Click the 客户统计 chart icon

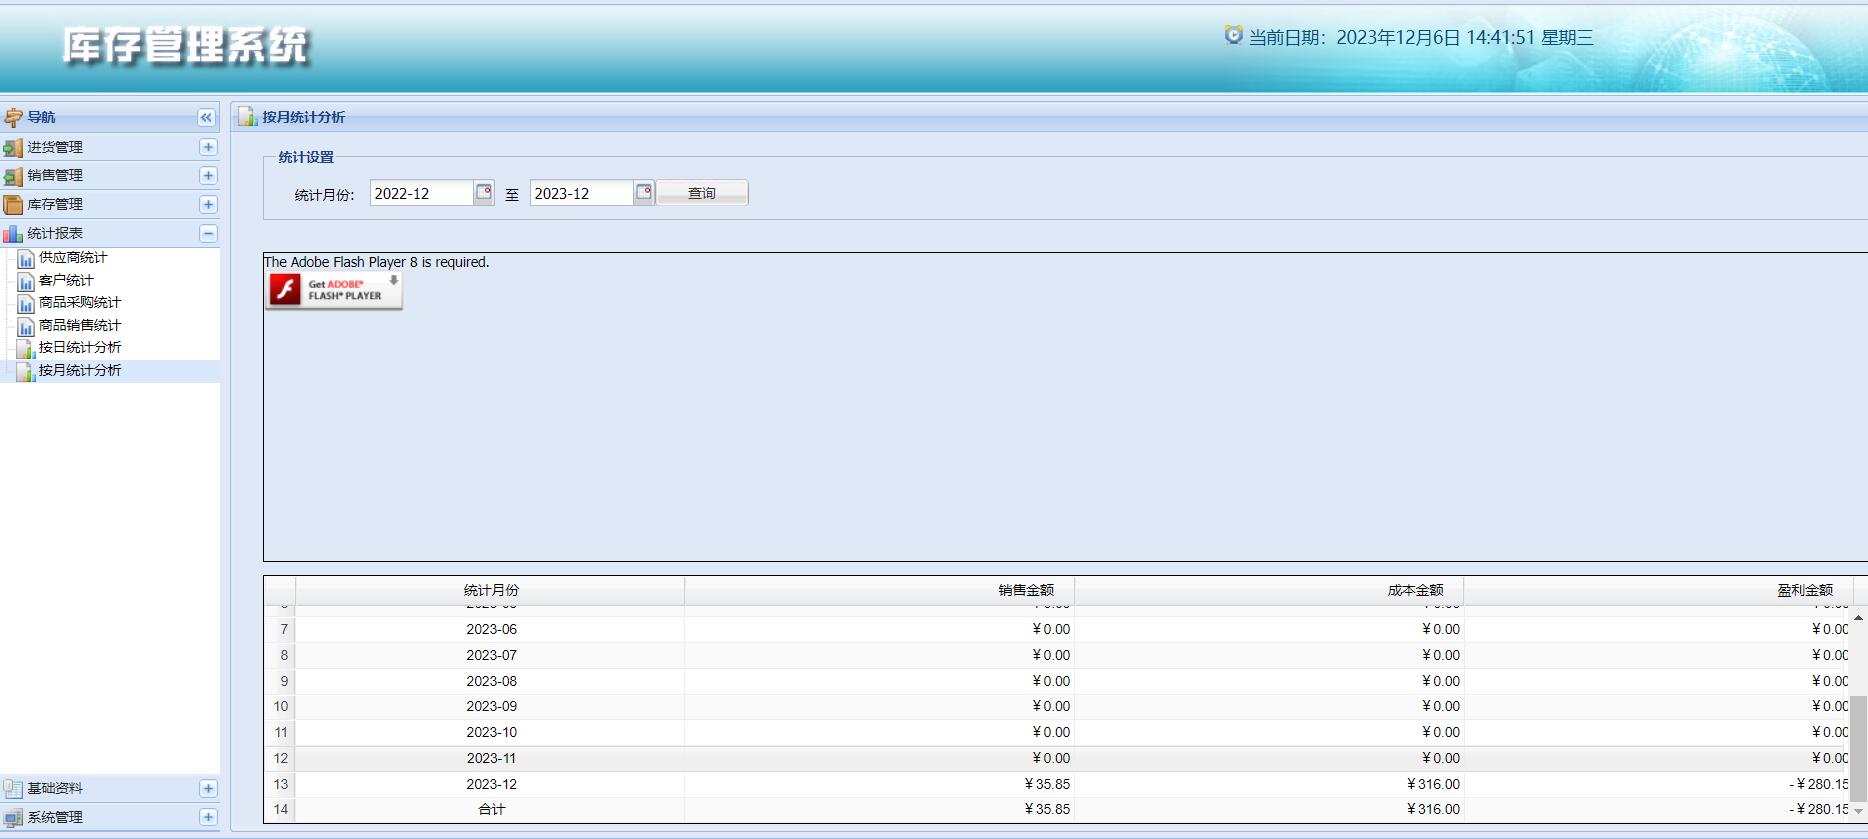[27, 281]
